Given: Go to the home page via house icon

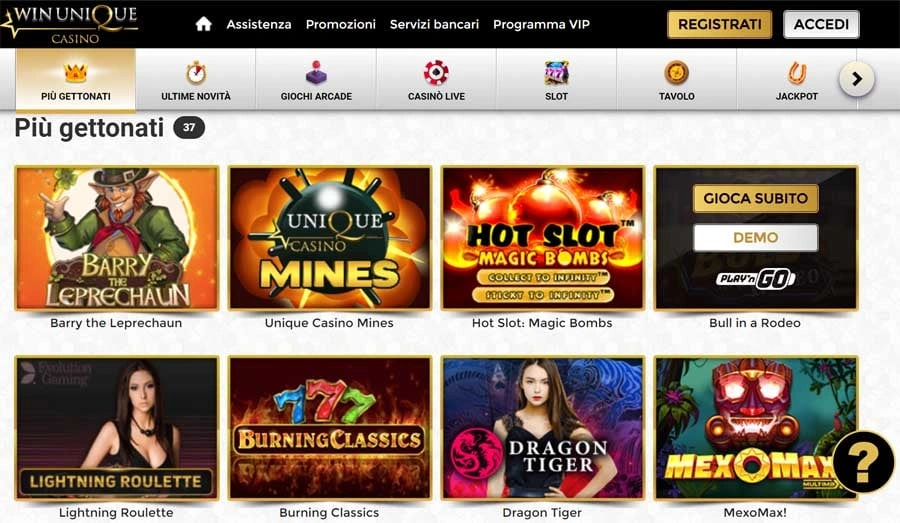Looking at the screenshot, I should click(x=204, y=24).
